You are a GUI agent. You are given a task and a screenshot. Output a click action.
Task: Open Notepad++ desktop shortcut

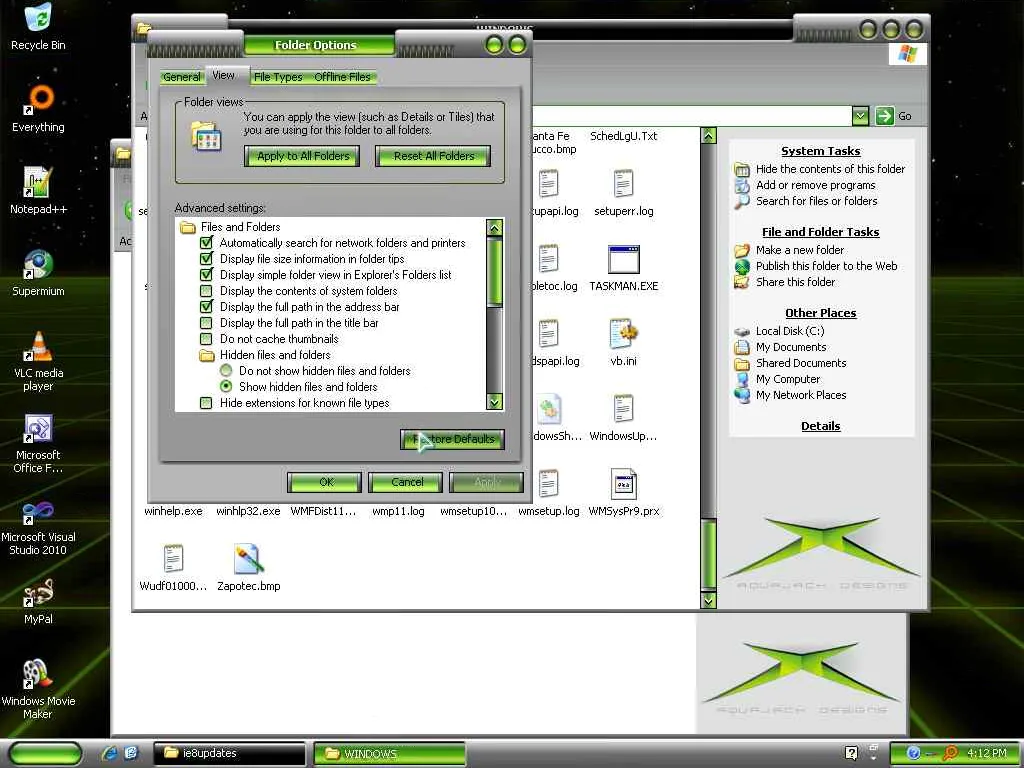pos(37,182)
